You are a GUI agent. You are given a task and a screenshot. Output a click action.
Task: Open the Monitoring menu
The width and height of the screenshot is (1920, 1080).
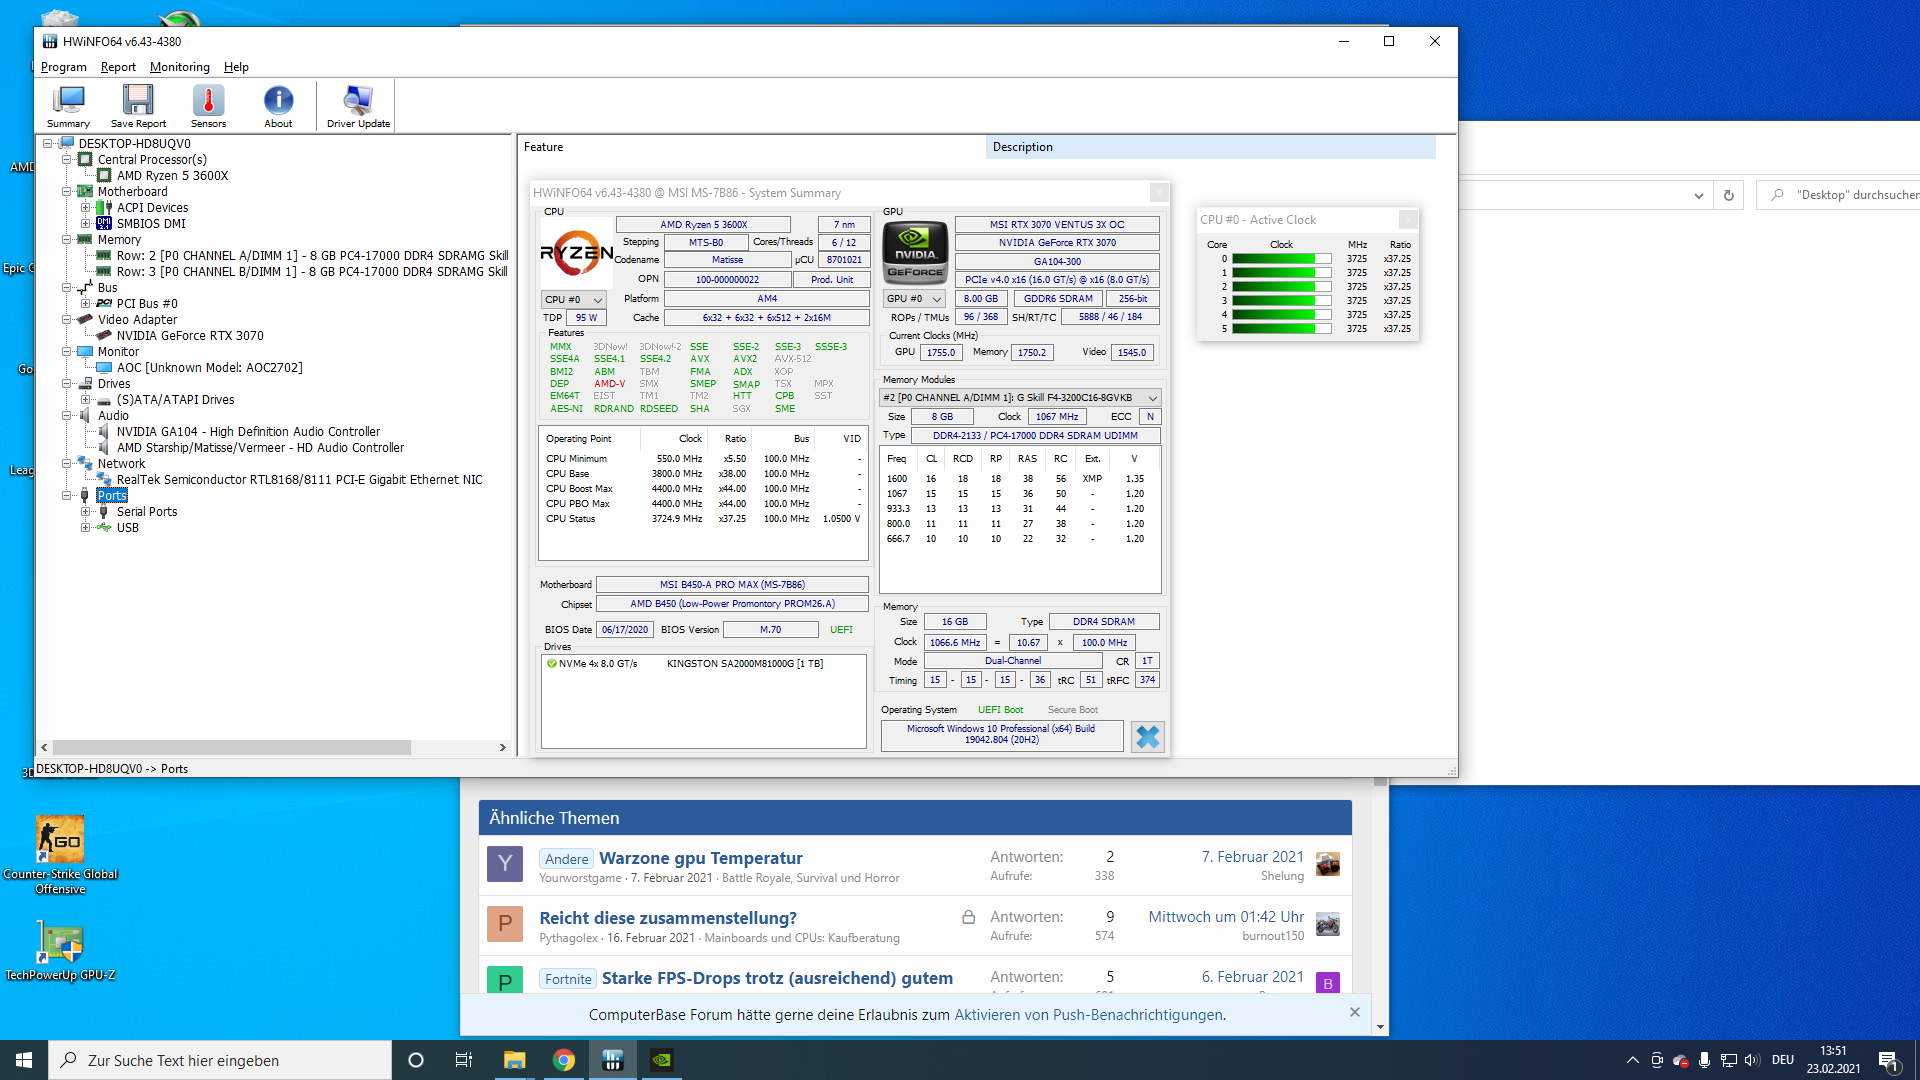pyautogui.click(x=179, y=67)
